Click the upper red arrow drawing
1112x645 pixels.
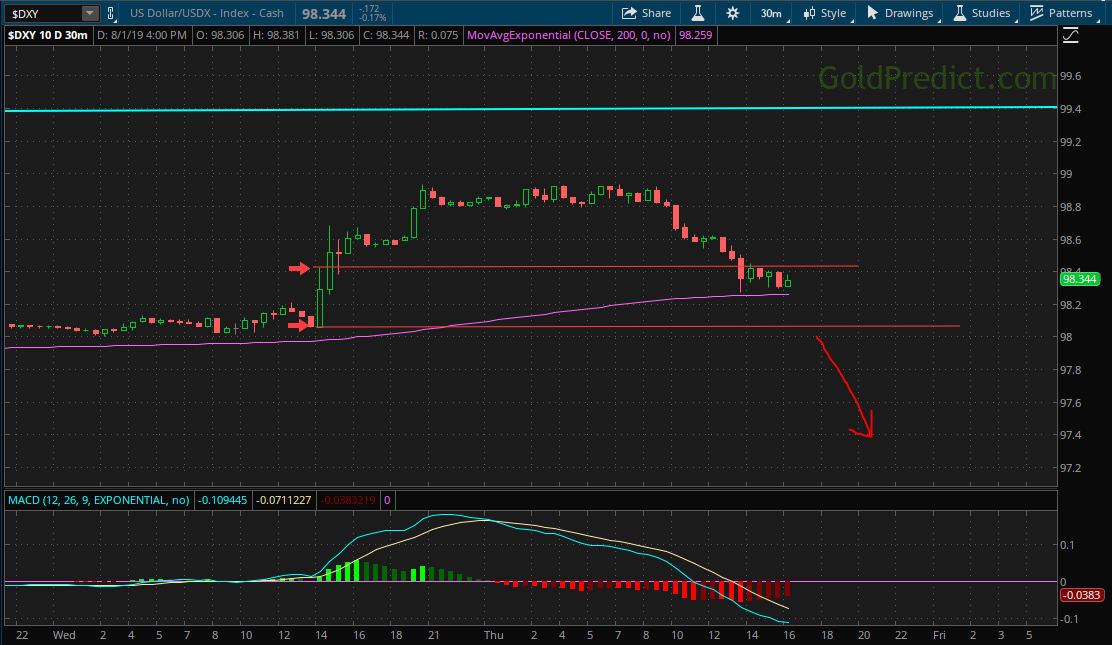pos(300,268)
